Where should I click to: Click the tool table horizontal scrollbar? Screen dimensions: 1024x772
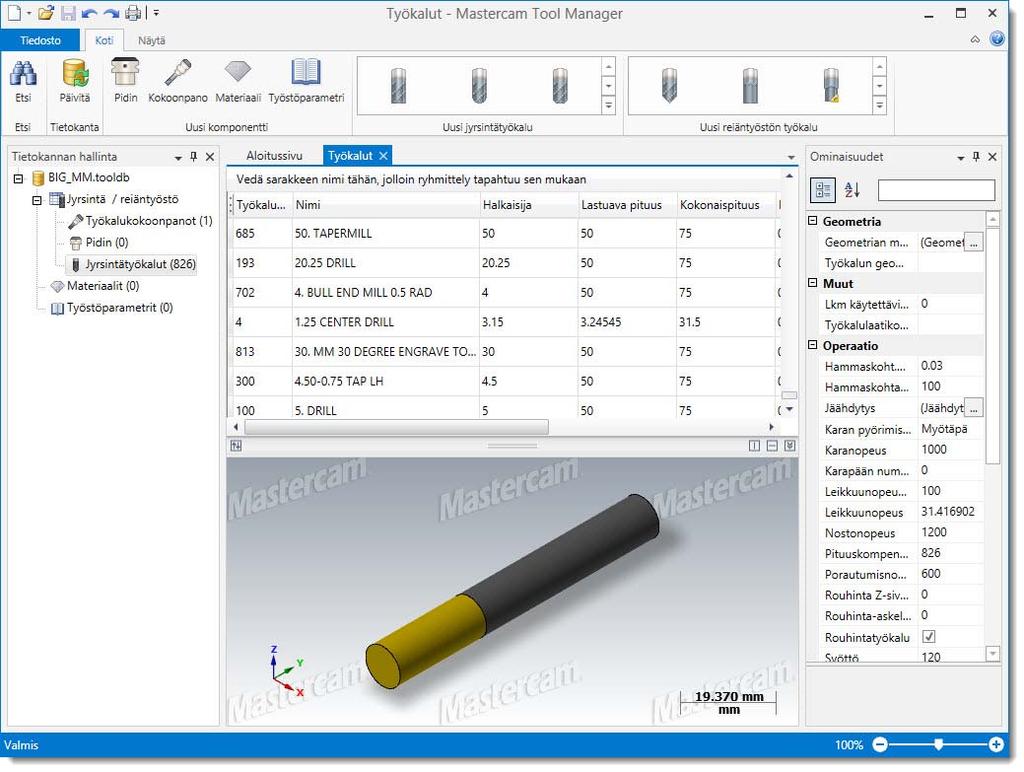click(x=396, y=426)
